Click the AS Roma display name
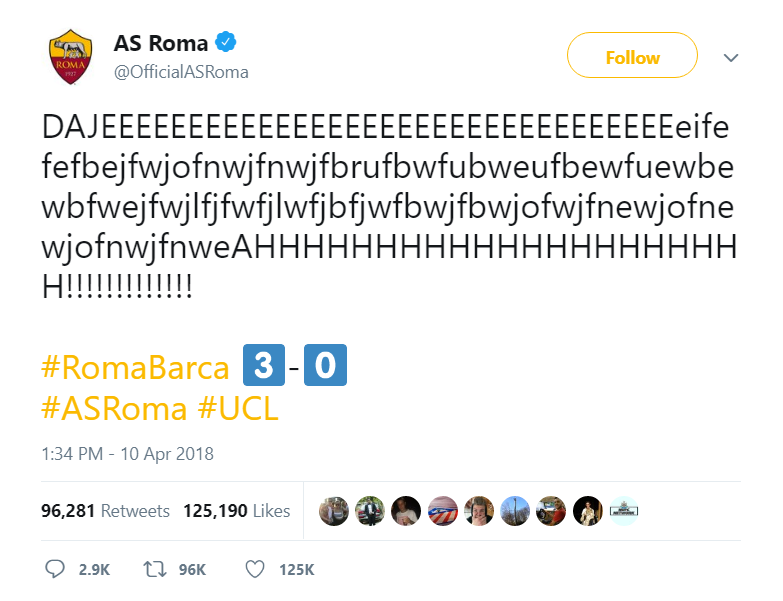This screenshot has width=783, height=601. [x=161, y=43]
